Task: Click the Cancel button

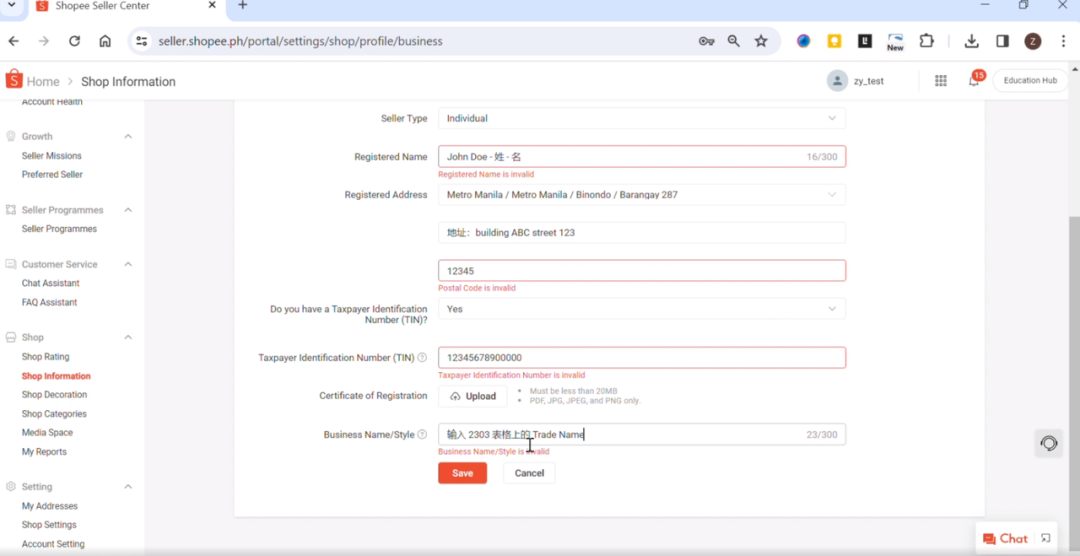Action: pyautogui.click(x=529, y=473)
